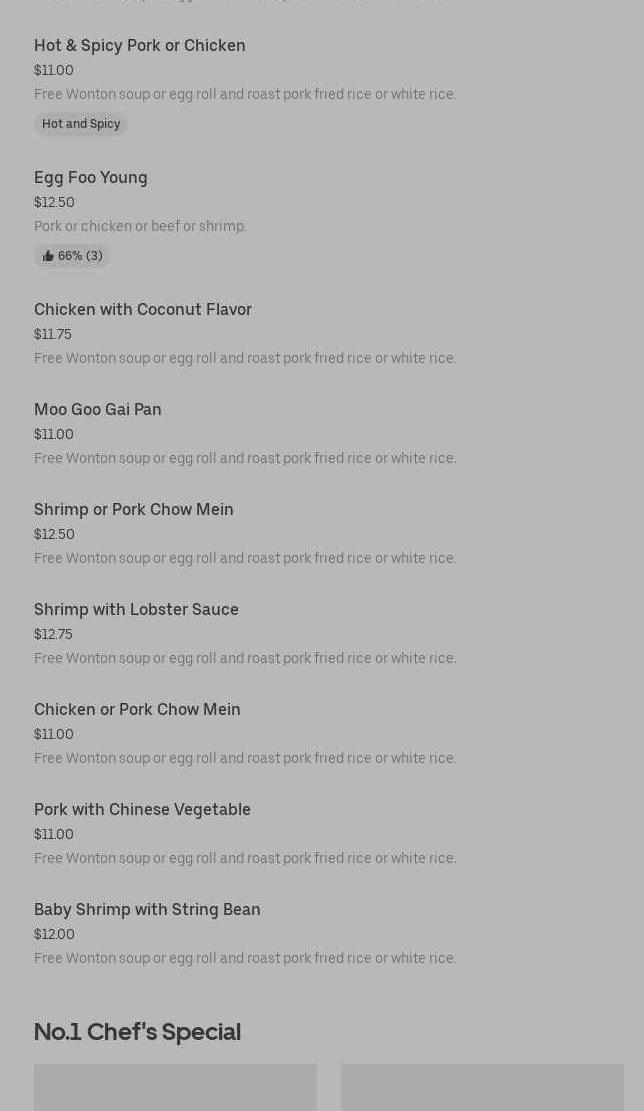This screenshot has width=644, height=1111.
Task: Open Shrimp or Pork Chow Mein item
Action: pyautogui.click(x=134, y=510)
